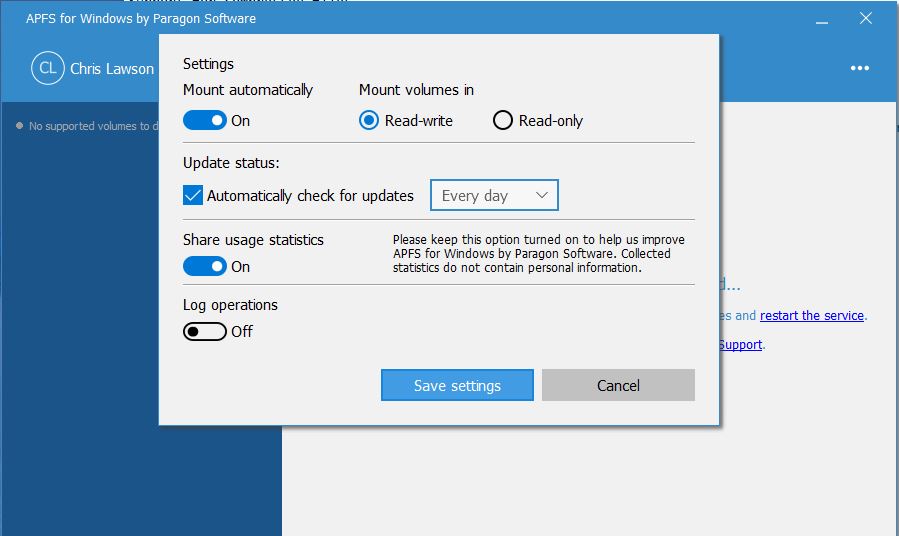Click the Update status: label

231,163
